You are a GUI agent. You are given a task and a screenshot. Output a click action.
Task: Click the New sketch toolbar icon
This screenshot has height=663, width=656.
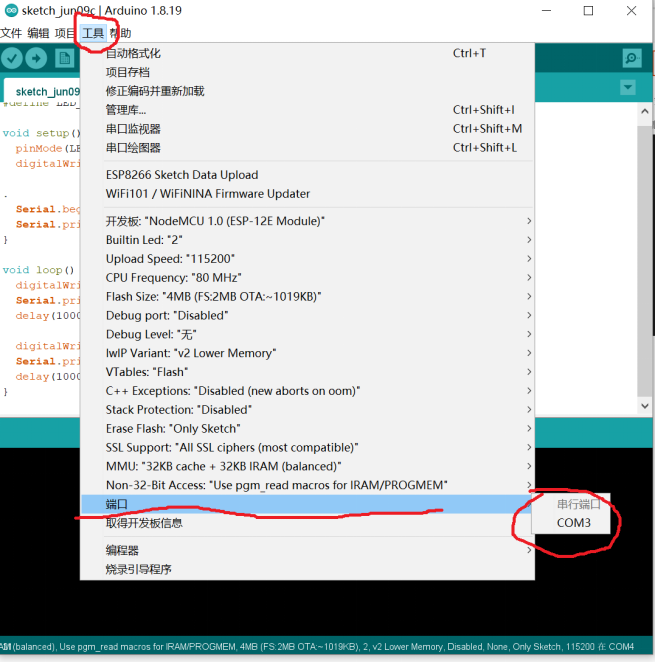64,58
